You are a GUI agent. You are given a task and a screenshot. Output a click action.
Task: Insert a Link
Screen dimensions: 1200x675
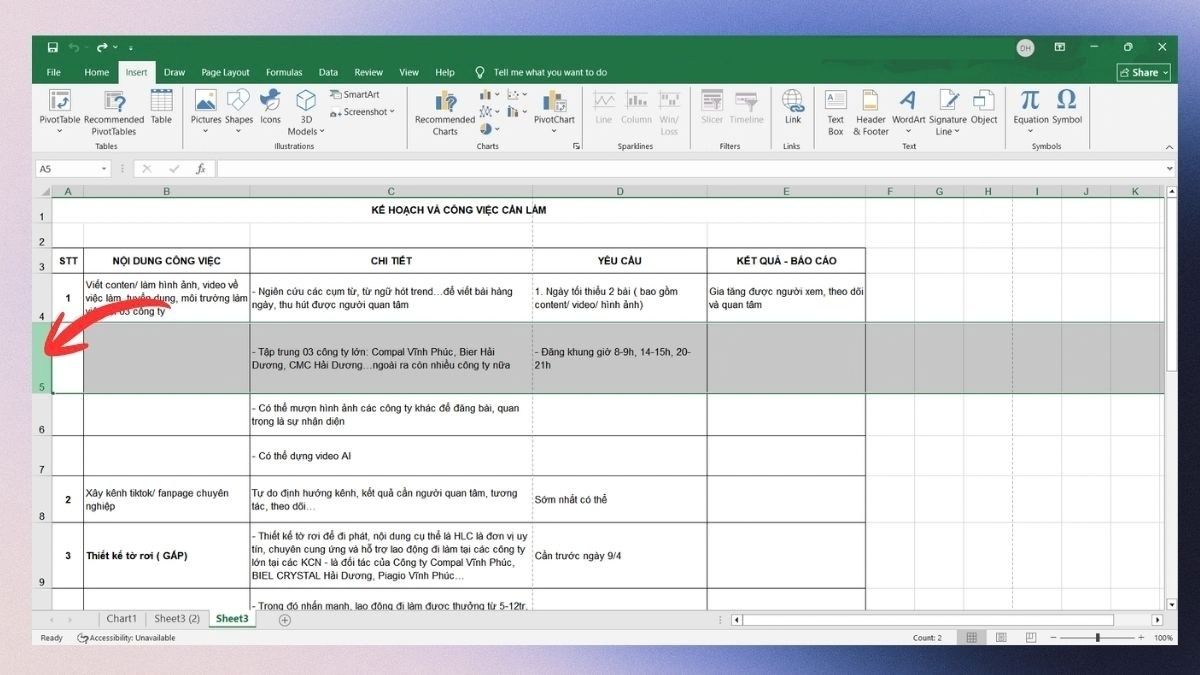pyautogui.click(x=793, y=107)
